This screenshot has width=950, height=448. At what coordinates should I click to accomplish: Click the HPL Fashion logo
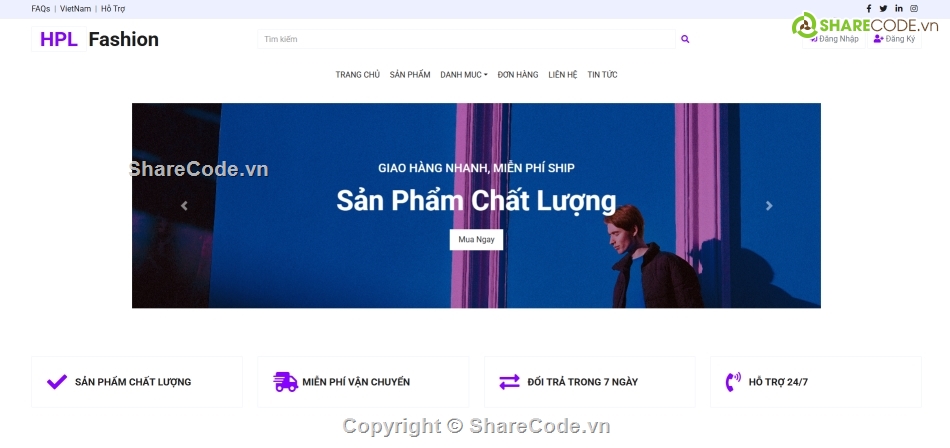95,39
